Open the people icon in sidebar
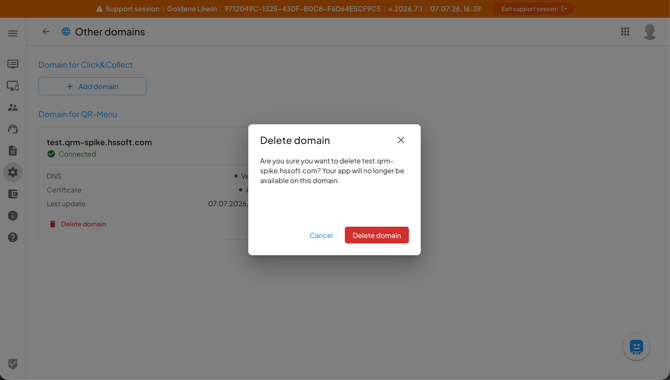This screenshot has height=380, width=670. pos(13,107)
